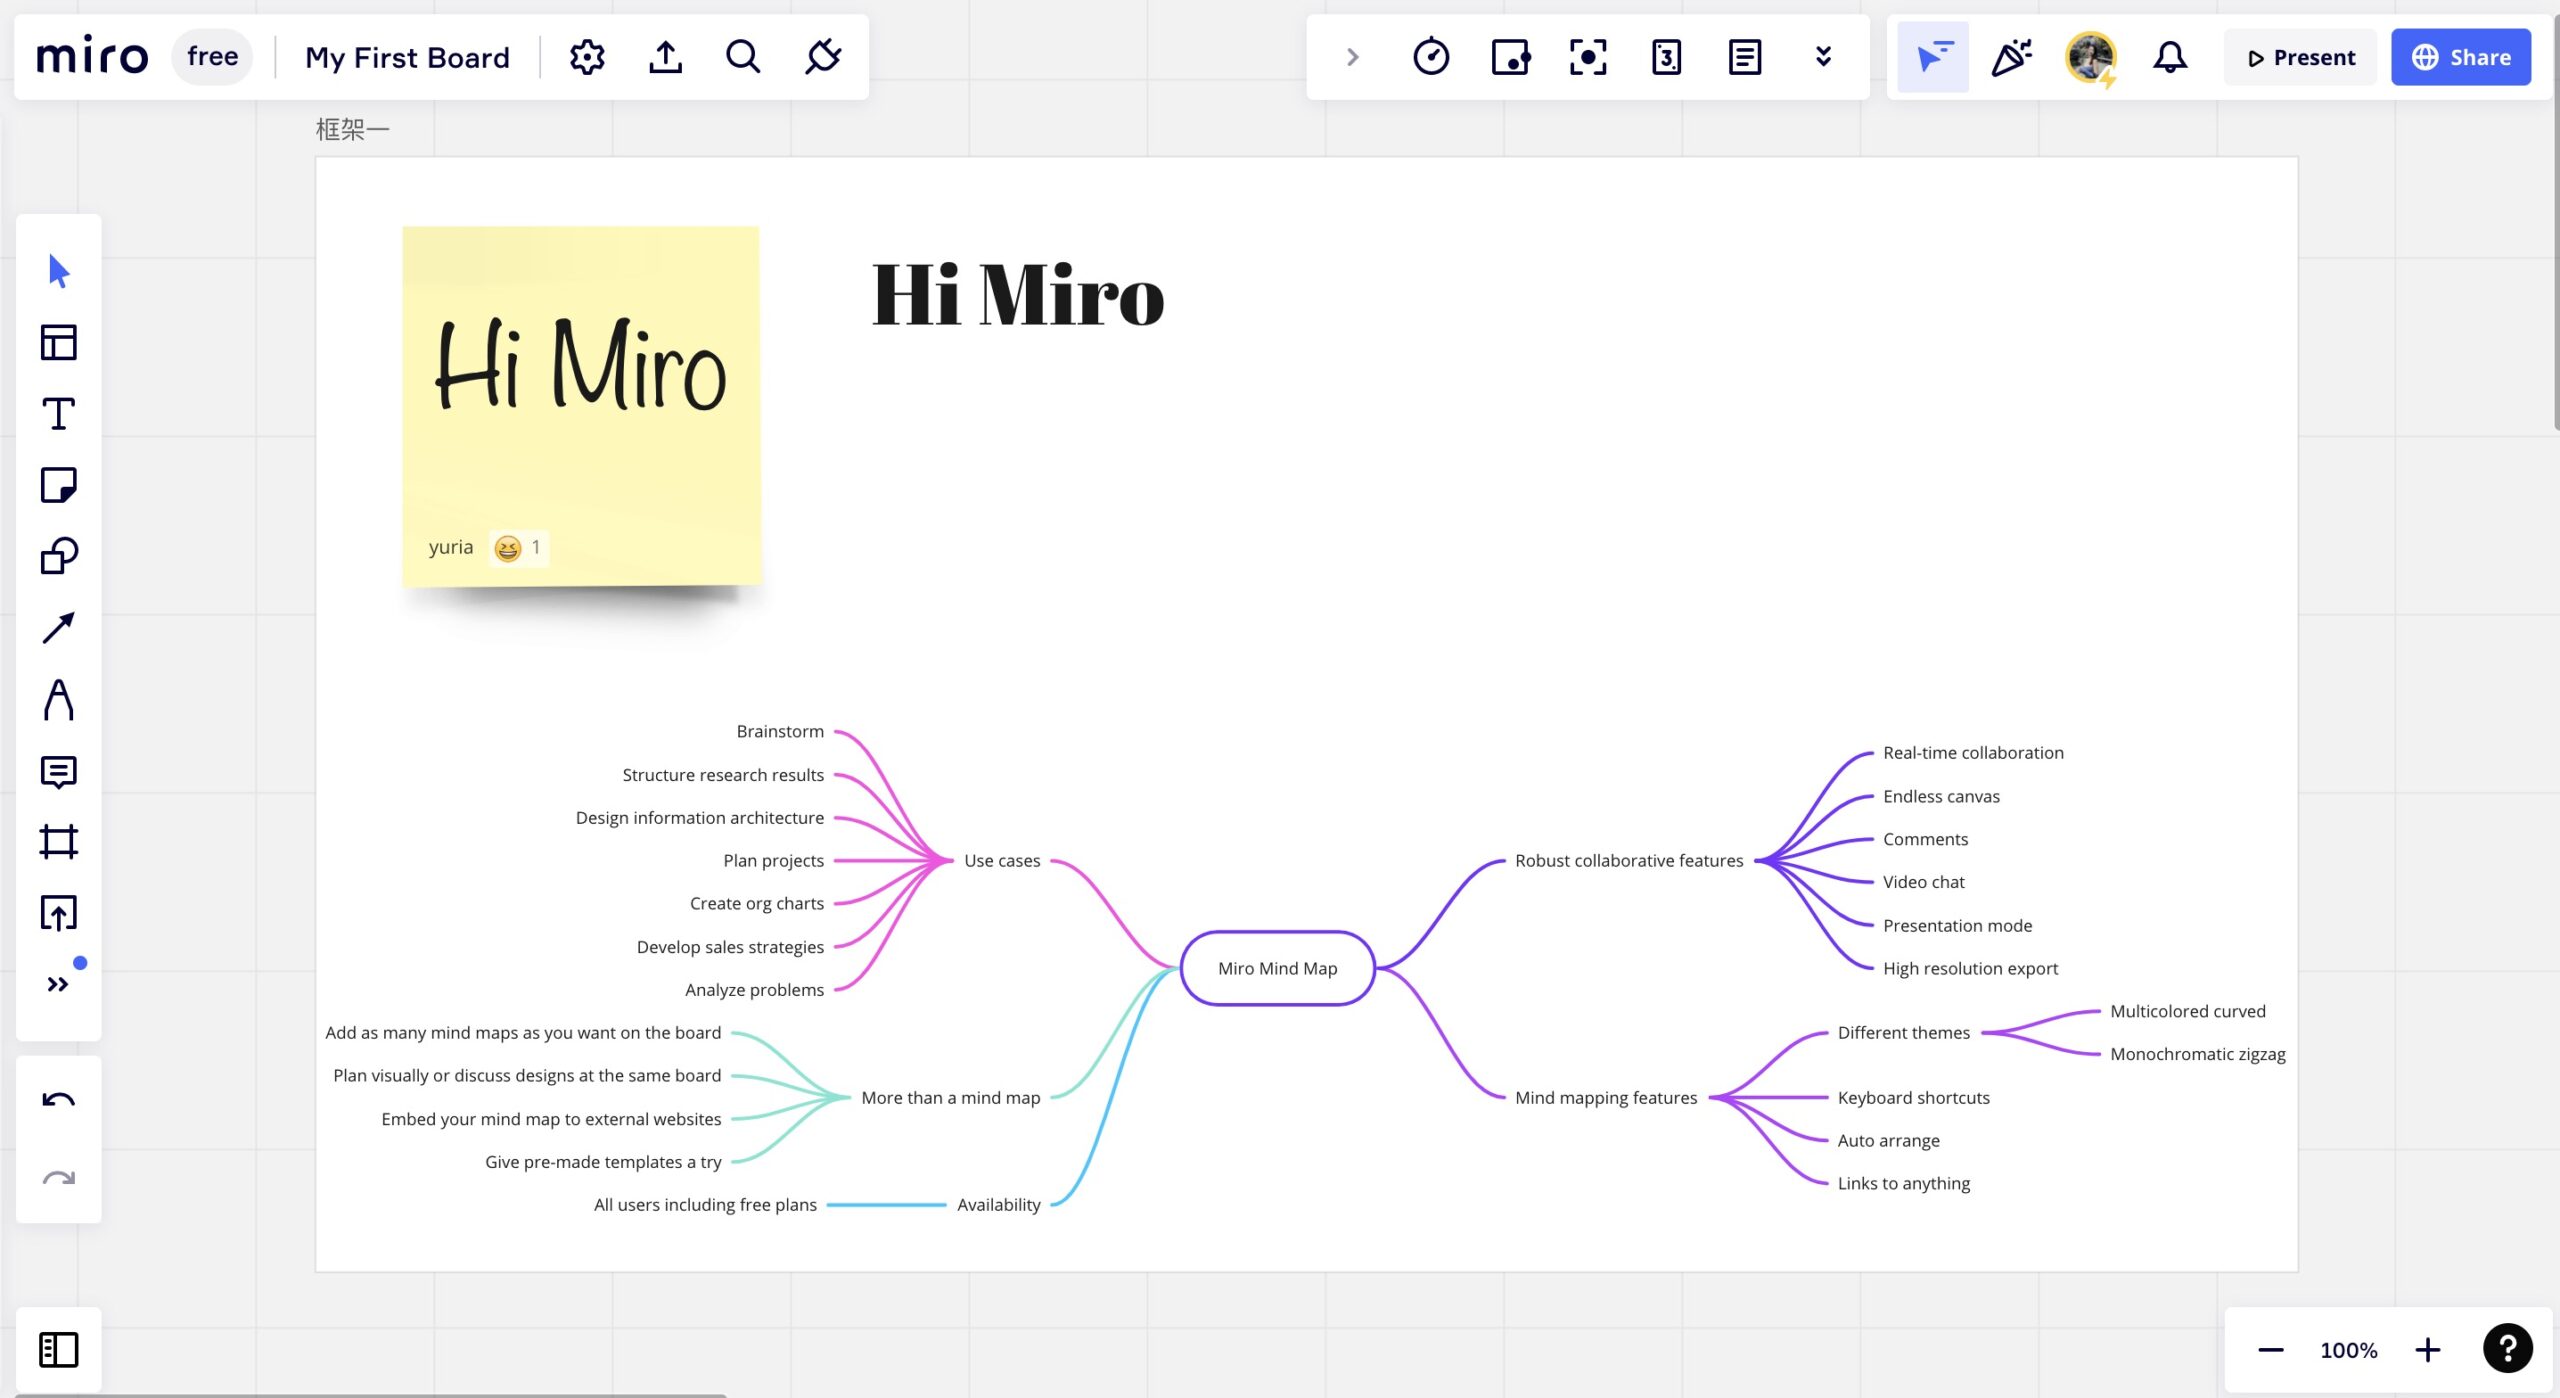Collapse the collaboration toolbar chevron
The width and height of the screenshot is (2560, 1398).
click(x=1352, y=57)
